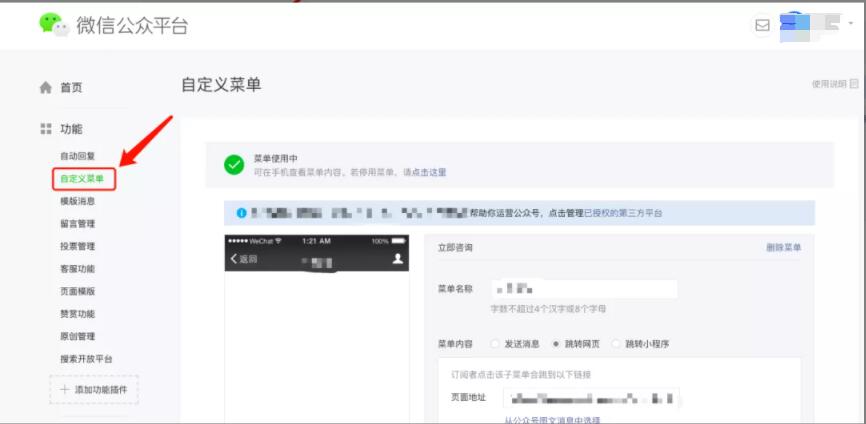Go to 模板消息 in sidebar
The width and height of the screenshot is (866, 424).
coord(77,201)
